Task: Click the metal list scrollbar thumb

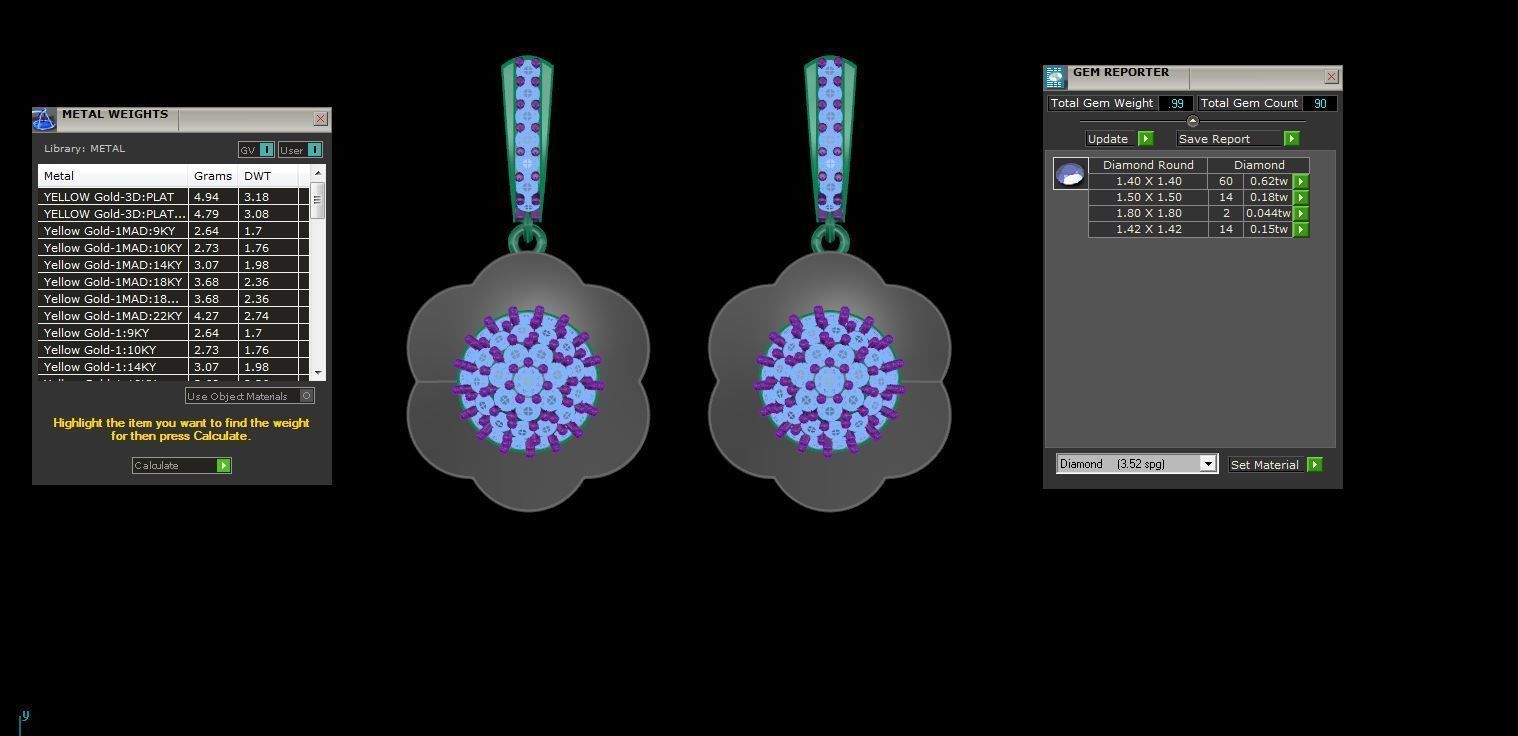Action: click(x=318, y=200)
